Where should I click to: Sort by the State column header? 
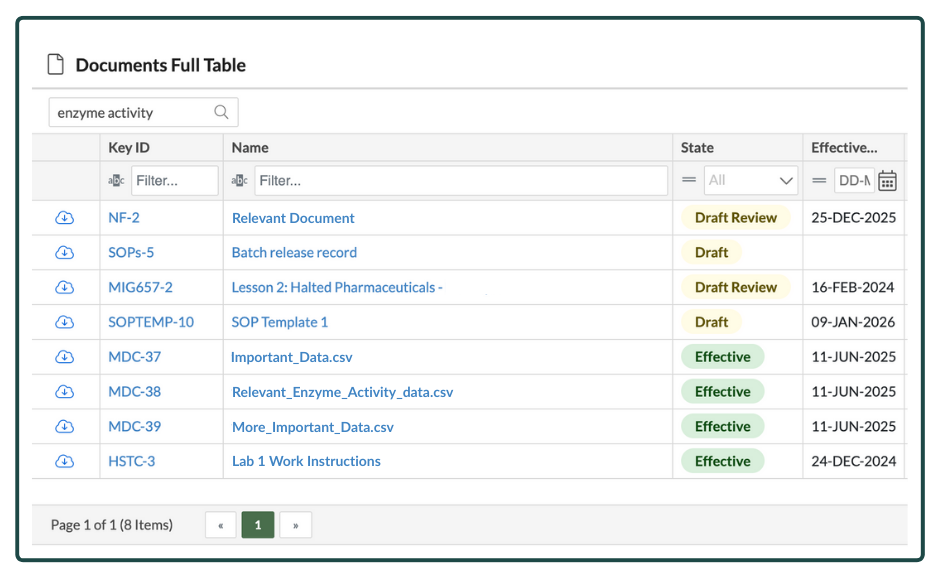(697, 148)
